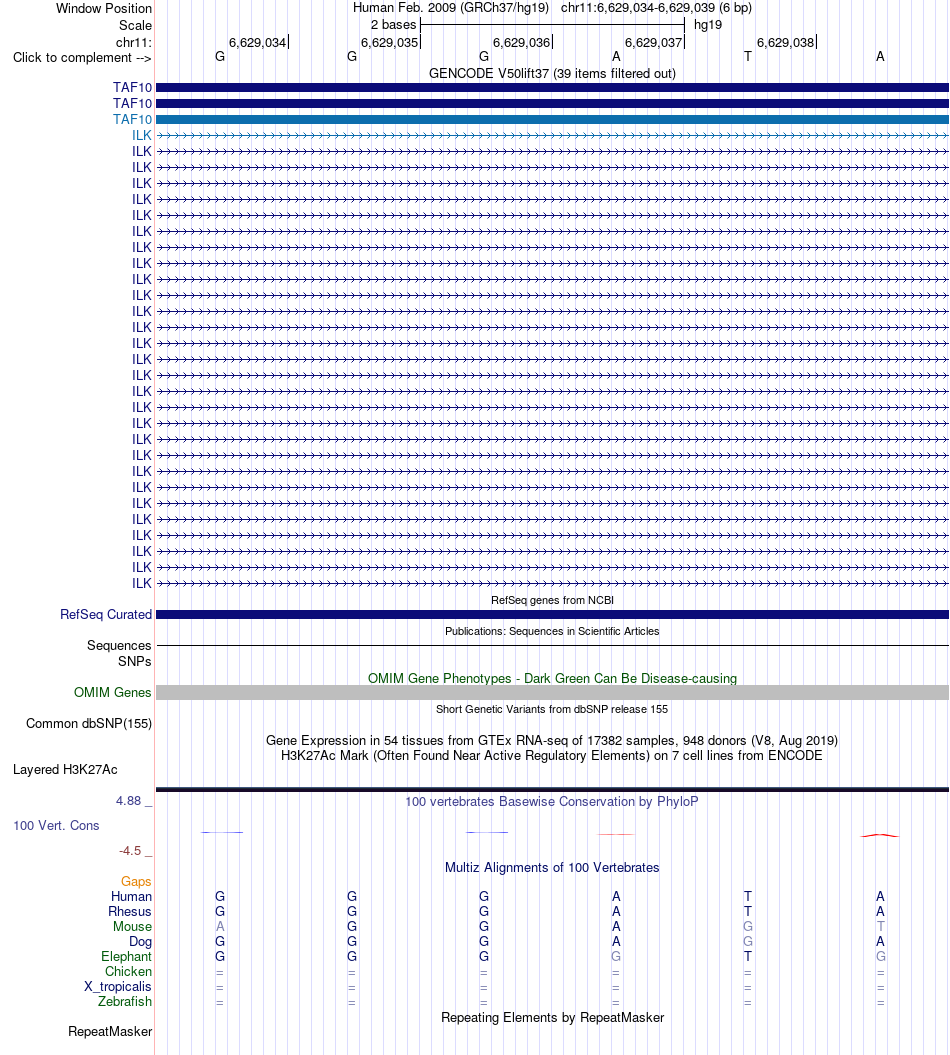Click the Dog species label
Viewport: 950px width, 1055px height.
pos(141,941)
